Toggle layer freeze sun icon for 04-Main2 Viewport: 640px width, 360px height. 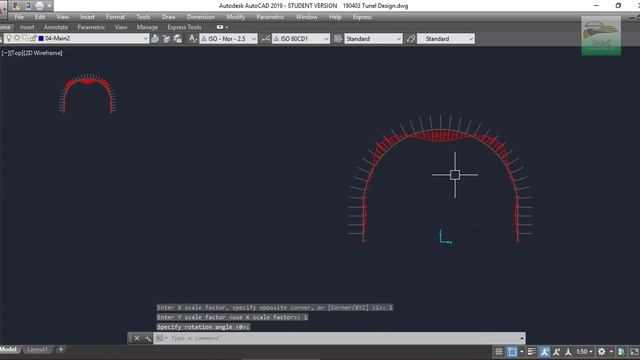(17, 38)
